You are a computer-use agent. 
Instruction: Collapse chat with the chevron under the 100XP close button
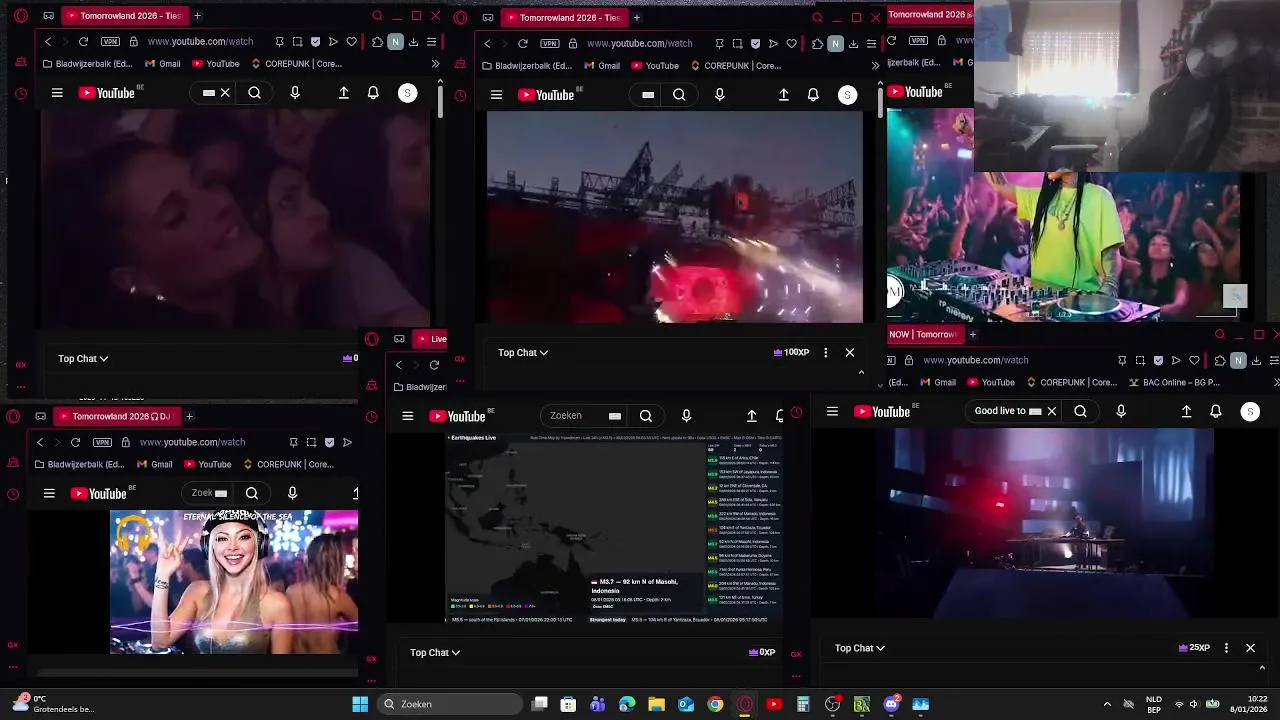point(861,372)
